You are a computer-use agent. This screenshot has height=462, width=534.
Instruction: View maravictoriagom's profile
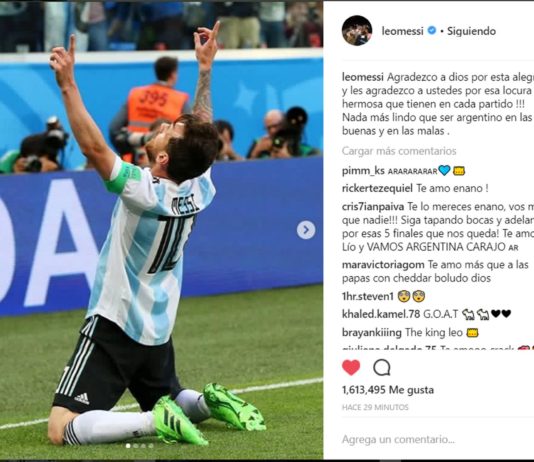pyautogui.click(x=383, y=265)
